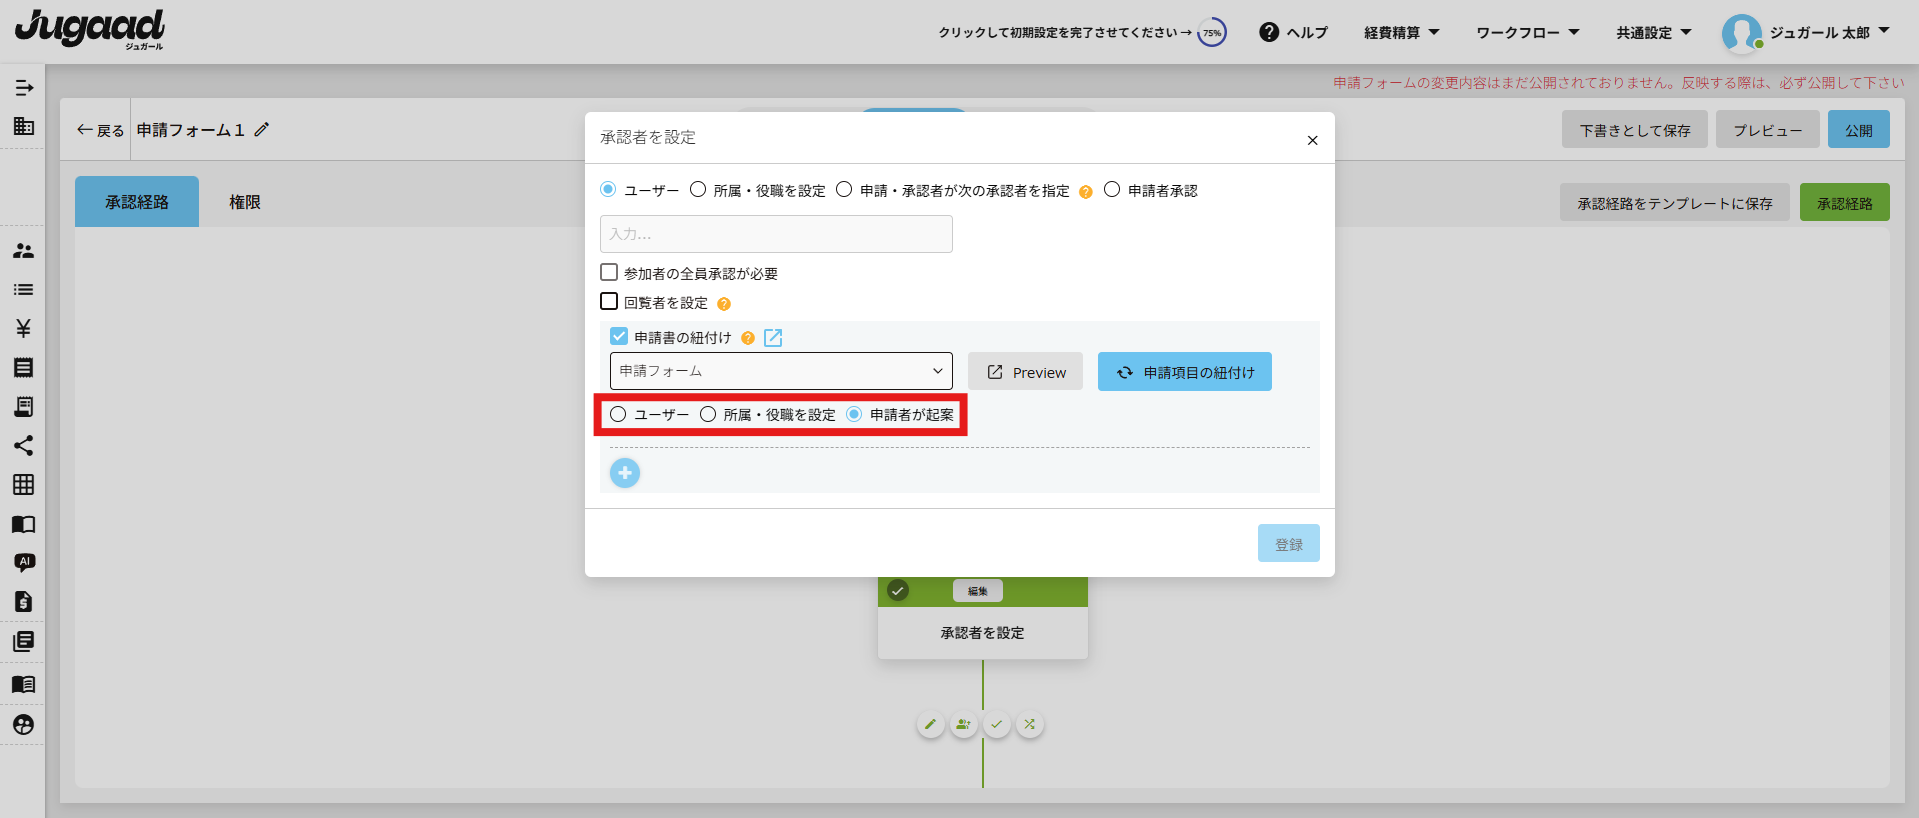
Task: Enable the 参加者の全員承認が必要 checkbox
Action: tap(609, 272)
